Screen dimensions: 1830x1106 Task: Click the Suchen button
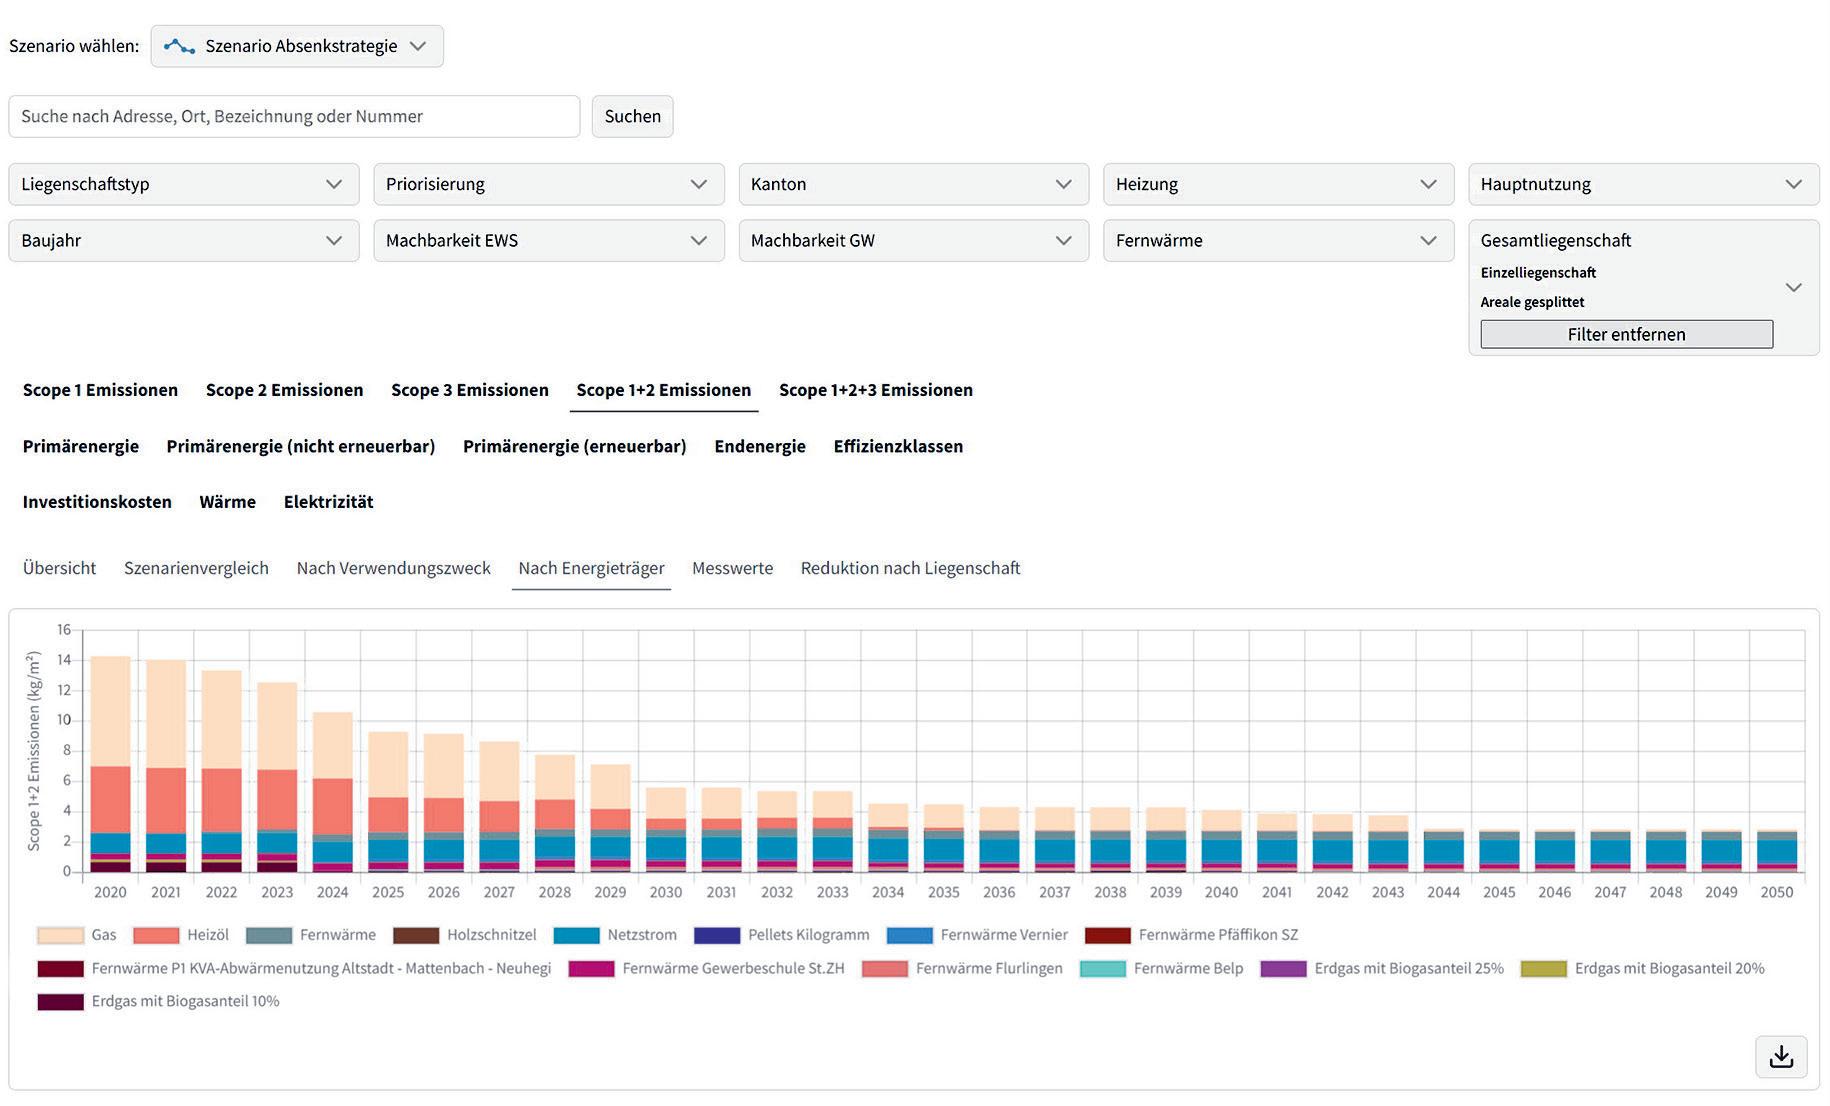pos(632,116)
